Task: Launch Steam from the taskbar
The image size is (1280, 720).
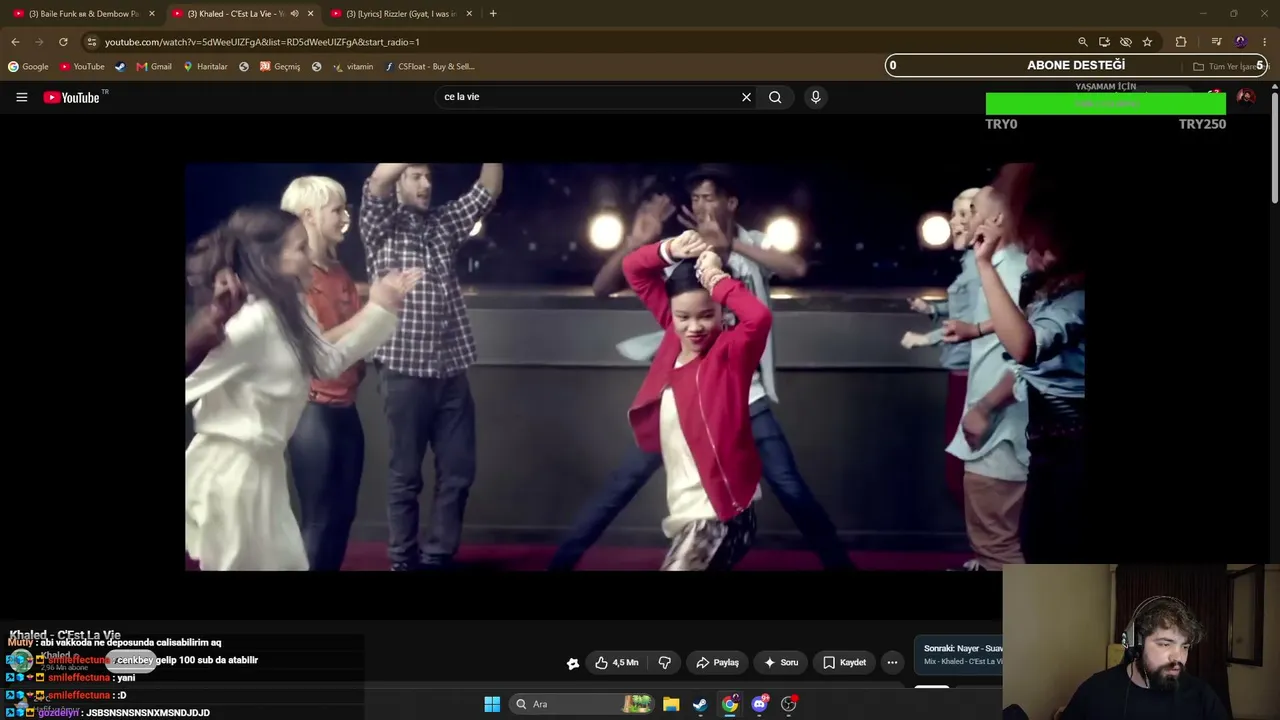Action: click(700, 704)
